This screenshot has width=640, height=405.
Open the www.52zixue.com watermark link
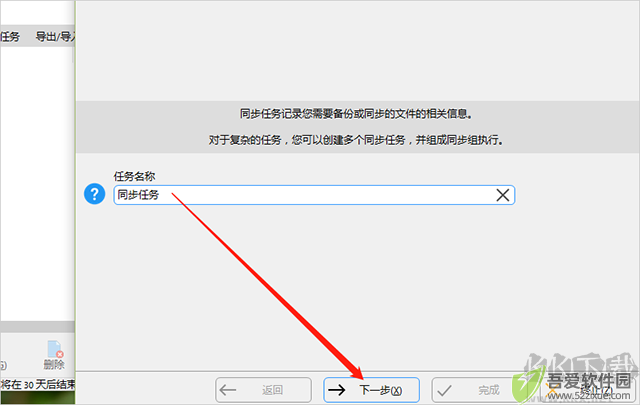[x=589, y=396]
